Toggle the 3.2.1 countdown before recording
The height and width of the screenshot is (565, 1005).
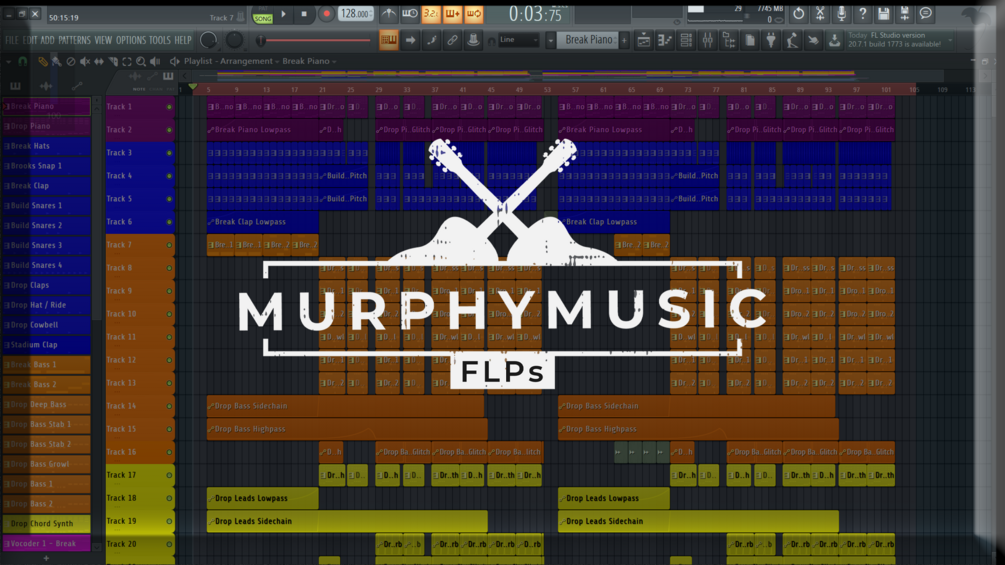[x=431, y=13]
